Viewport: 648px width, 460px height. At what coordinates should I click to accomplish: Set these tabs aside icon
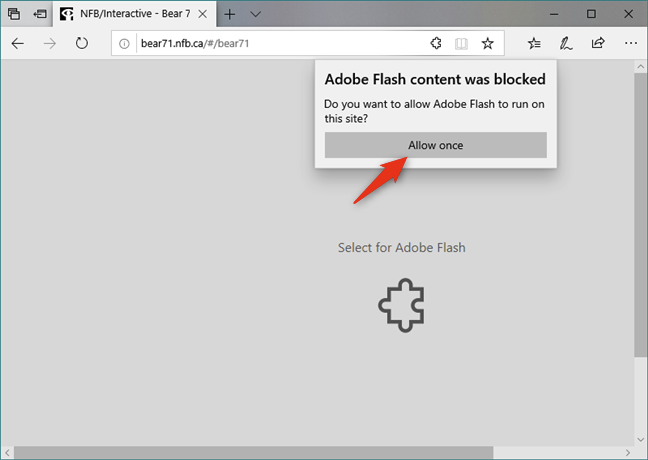[x=40, y=14]
